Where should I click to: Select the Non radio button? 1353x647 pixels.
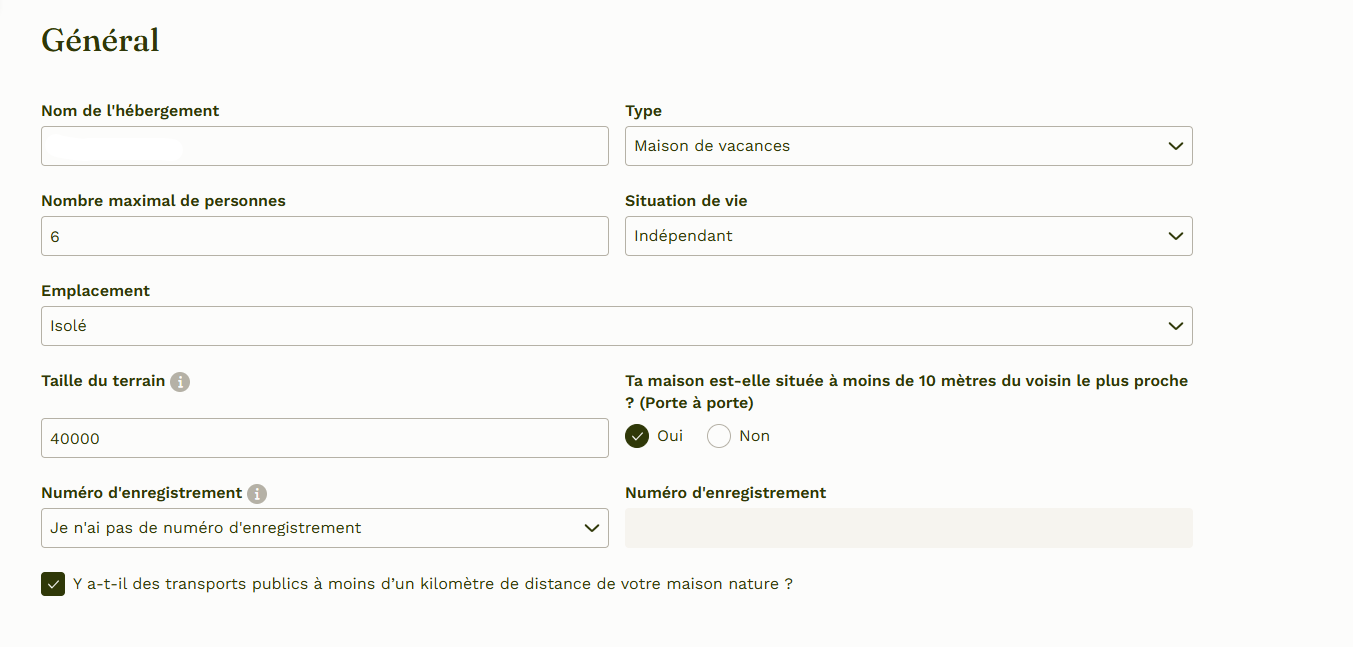pyautogui.click(x=719, y=436)
